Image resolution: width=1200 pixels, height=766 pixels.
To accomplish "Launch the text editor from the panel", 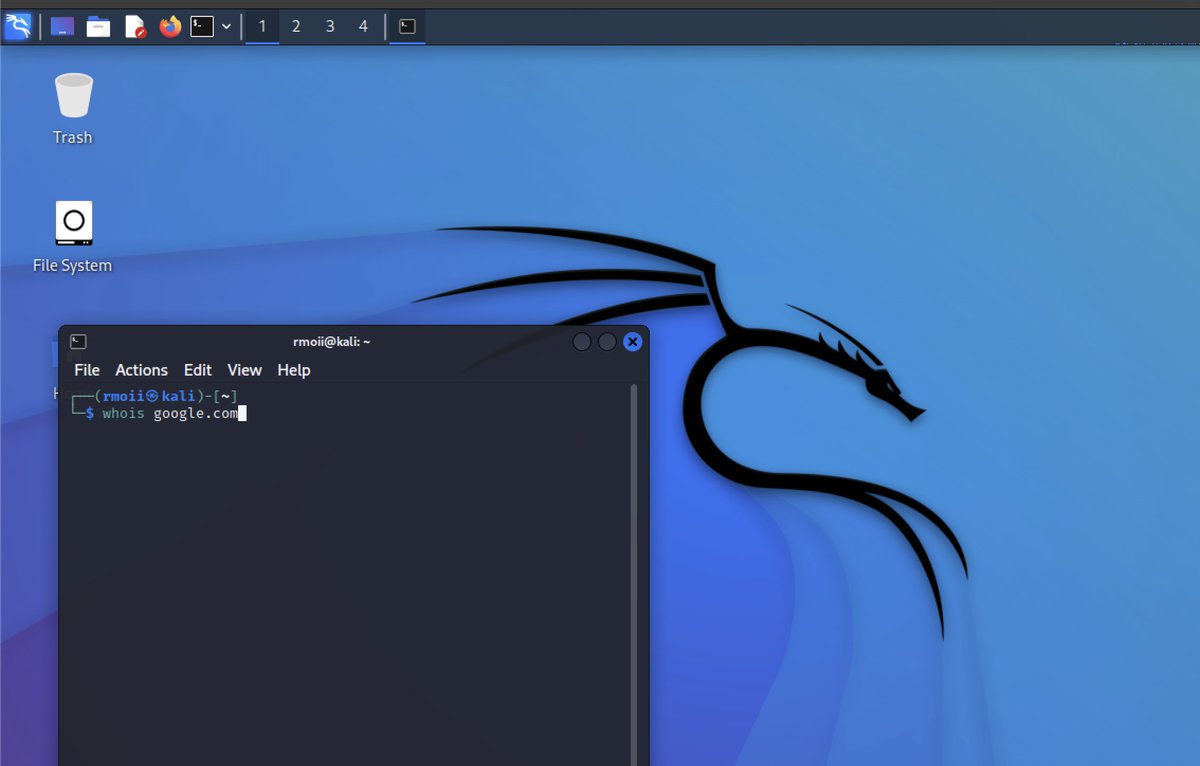I will (x=135, y=27).
